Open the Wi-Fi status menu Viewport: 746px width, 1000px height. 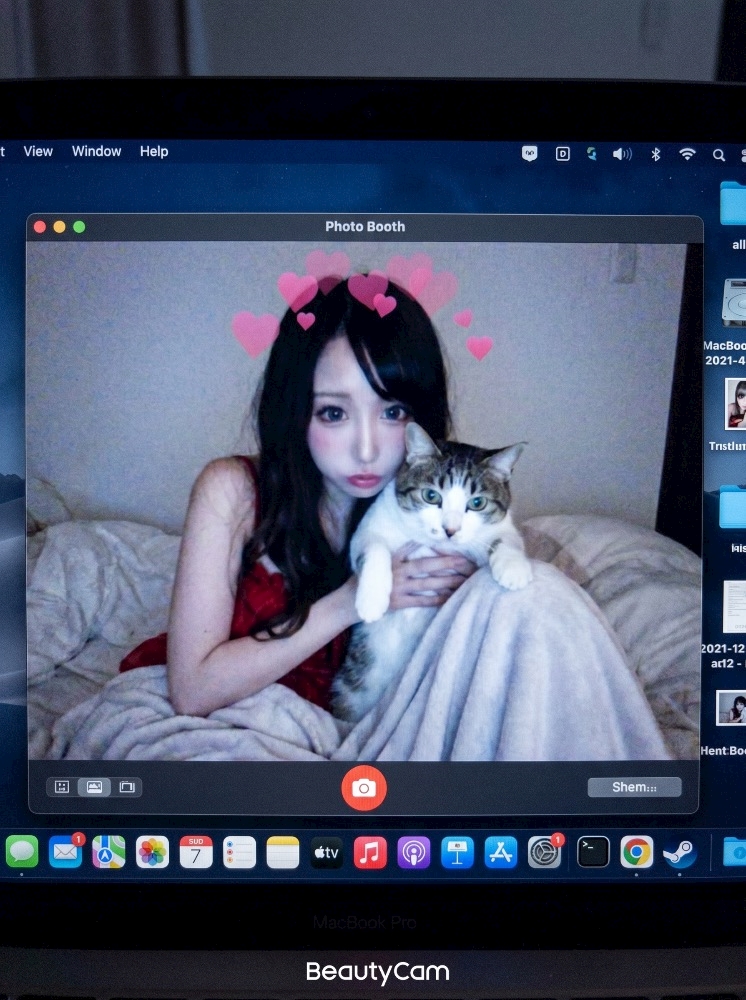(x=687, y=154)
